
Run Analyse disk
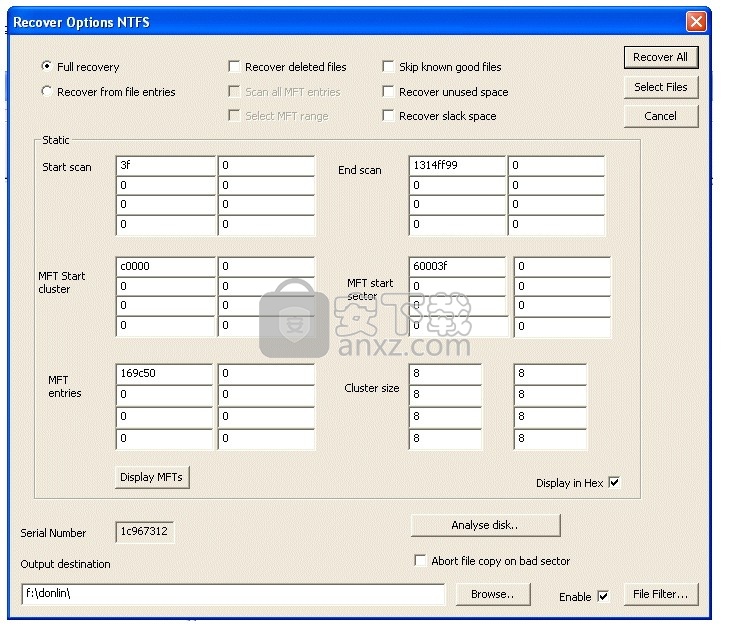coord(485,525)
